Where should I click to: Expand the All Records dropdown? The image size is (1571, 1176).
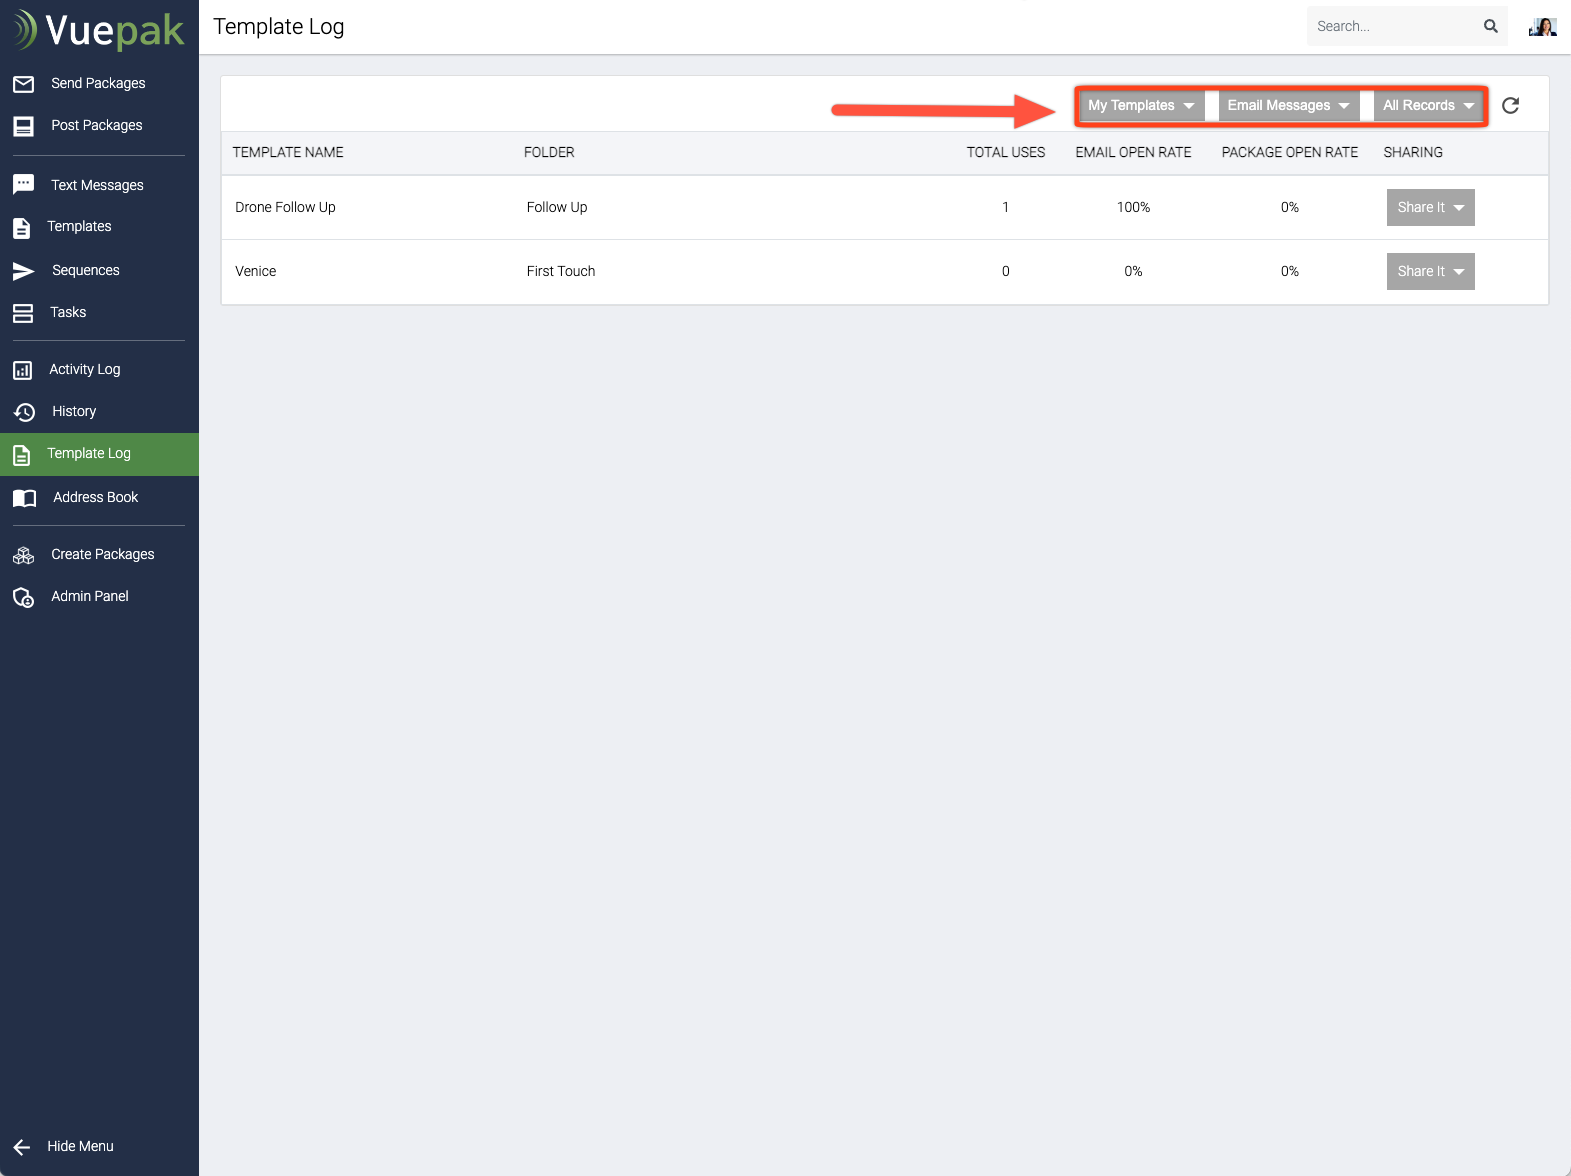(1428, 106)
